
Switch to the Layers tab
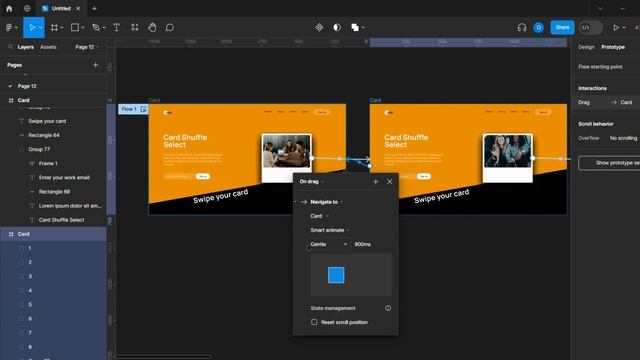click(x=25, y=47)
